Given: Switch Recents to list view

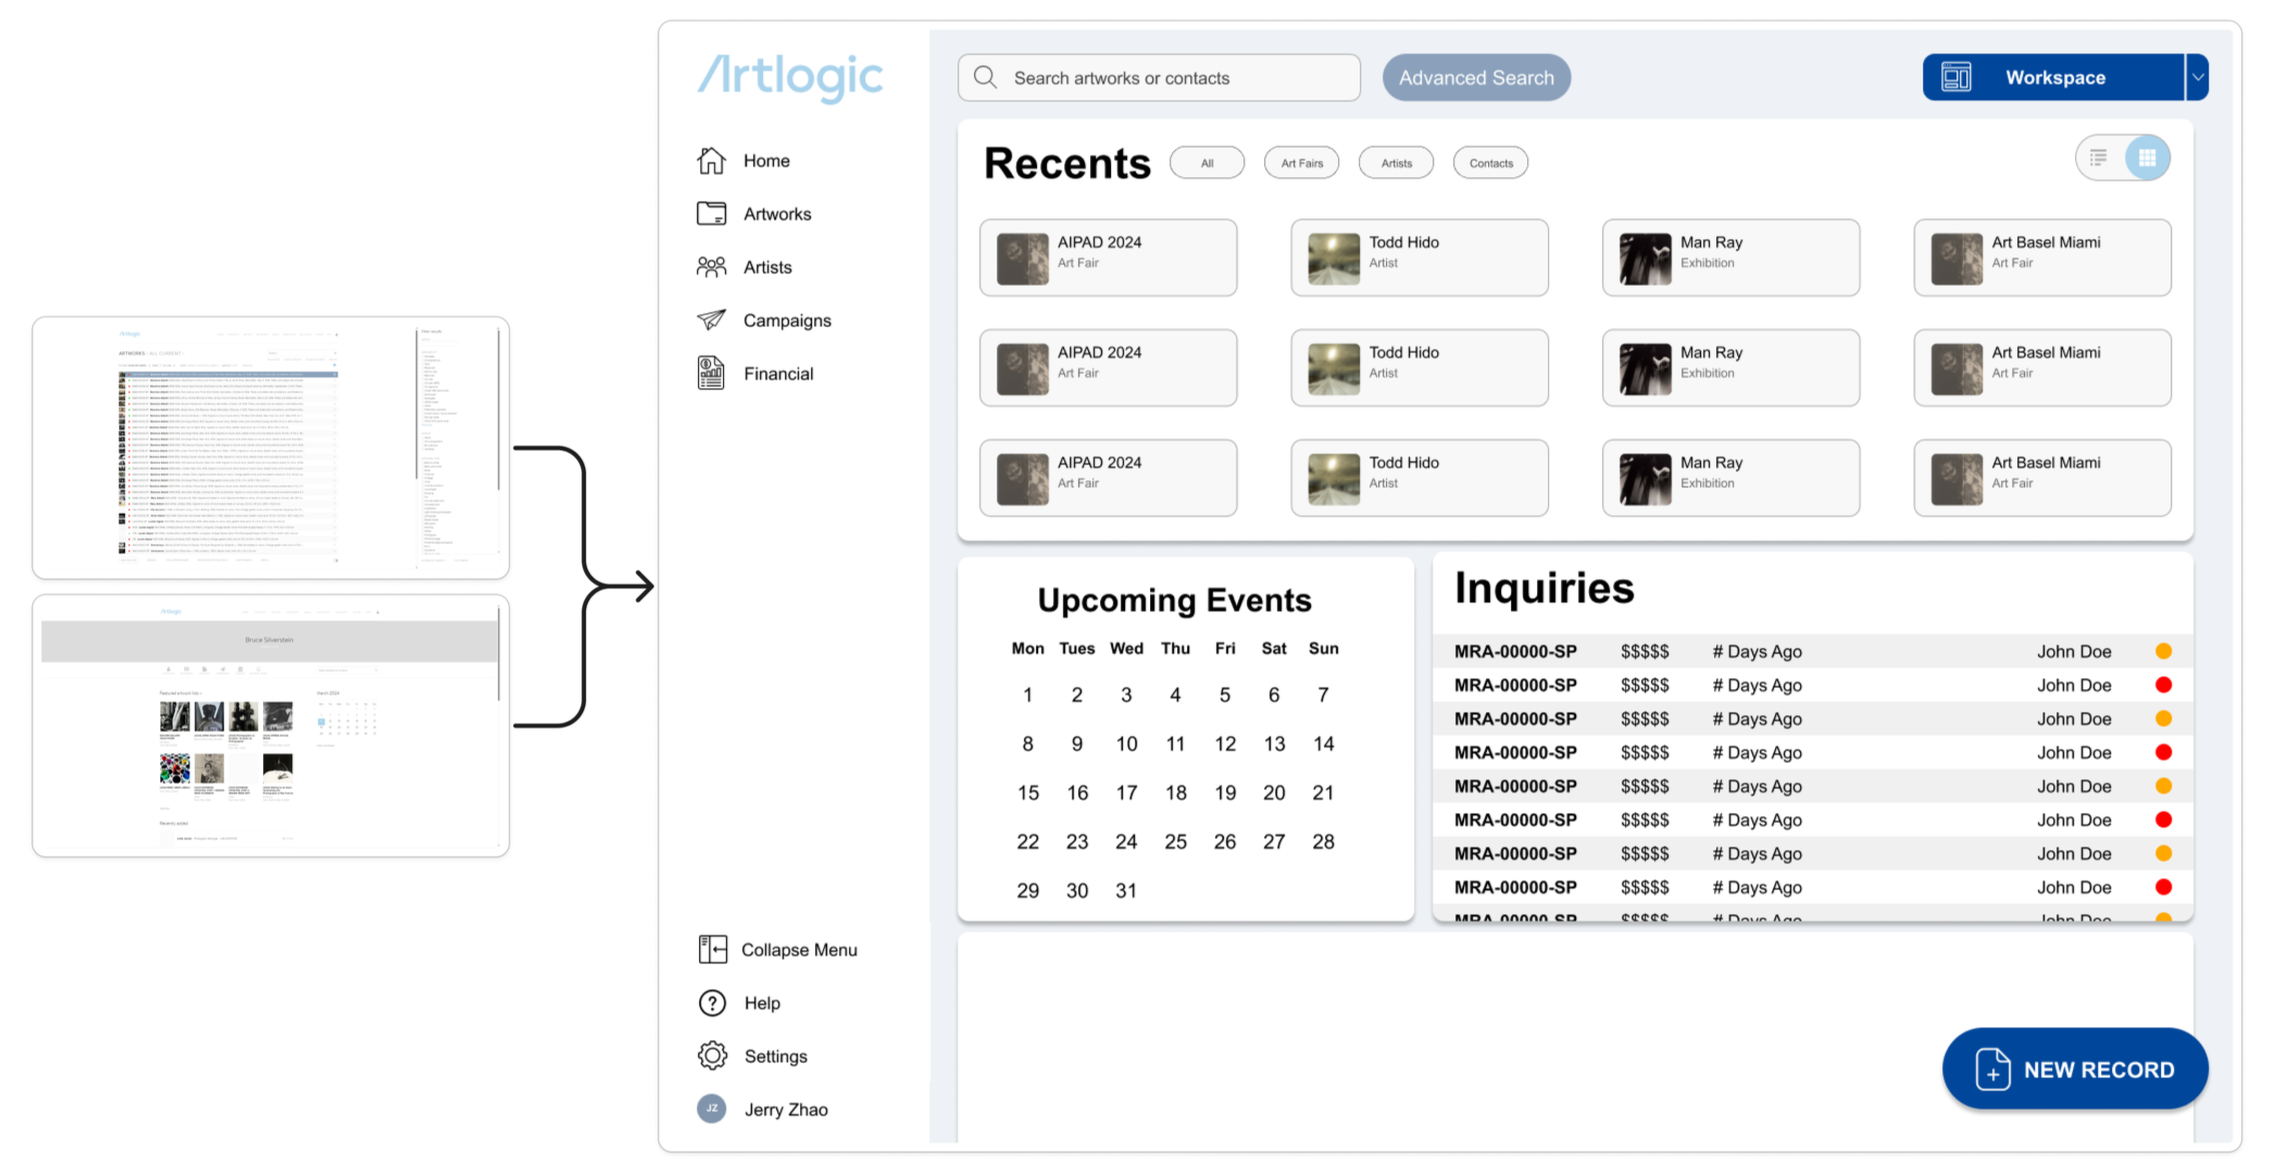Looking at the screenshot, I should pyautogui.click(x=2098, y=158).
